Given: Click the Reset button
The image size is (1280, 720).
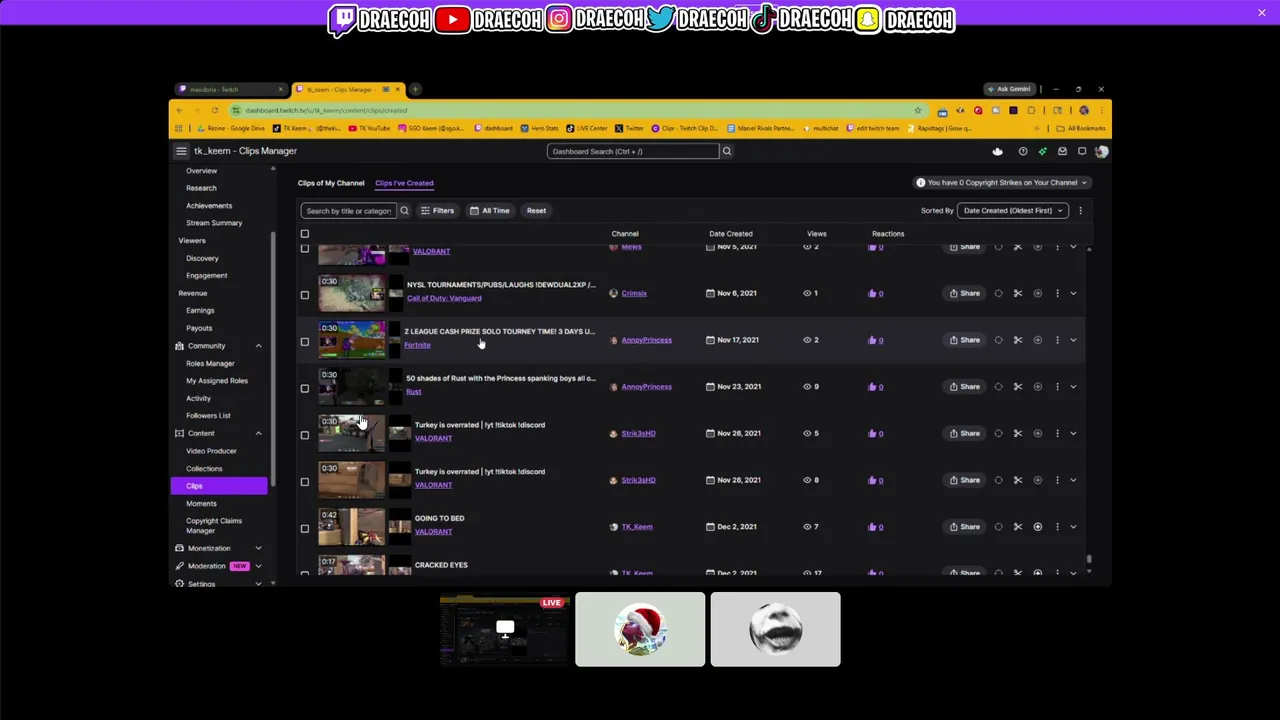Looking at the screenshot, I should coord(536,210).
